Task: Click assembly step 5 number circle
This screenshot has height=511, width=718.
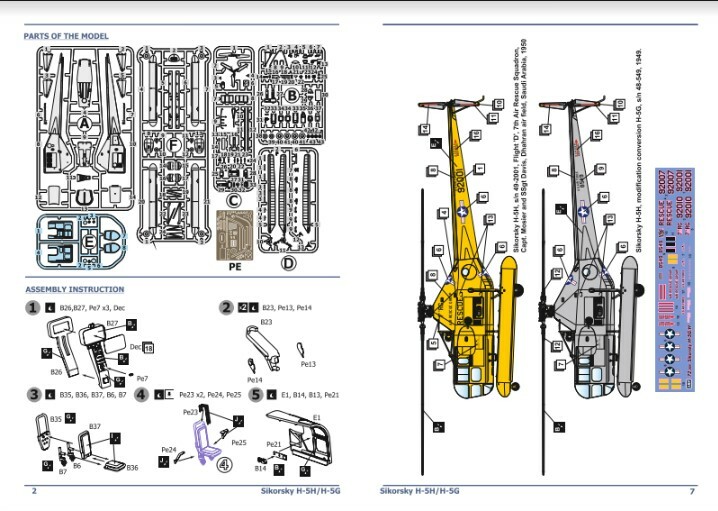Action: point(255,394)
